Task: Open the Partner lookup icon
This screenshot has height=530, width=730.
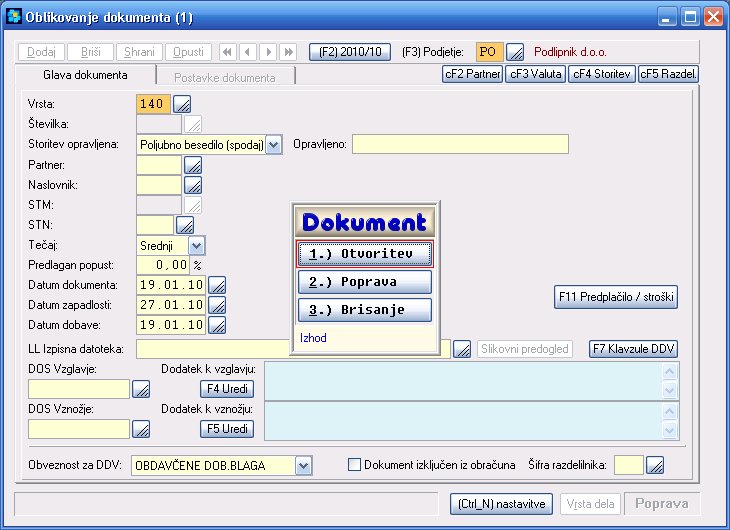Action: tap(193, 165)
